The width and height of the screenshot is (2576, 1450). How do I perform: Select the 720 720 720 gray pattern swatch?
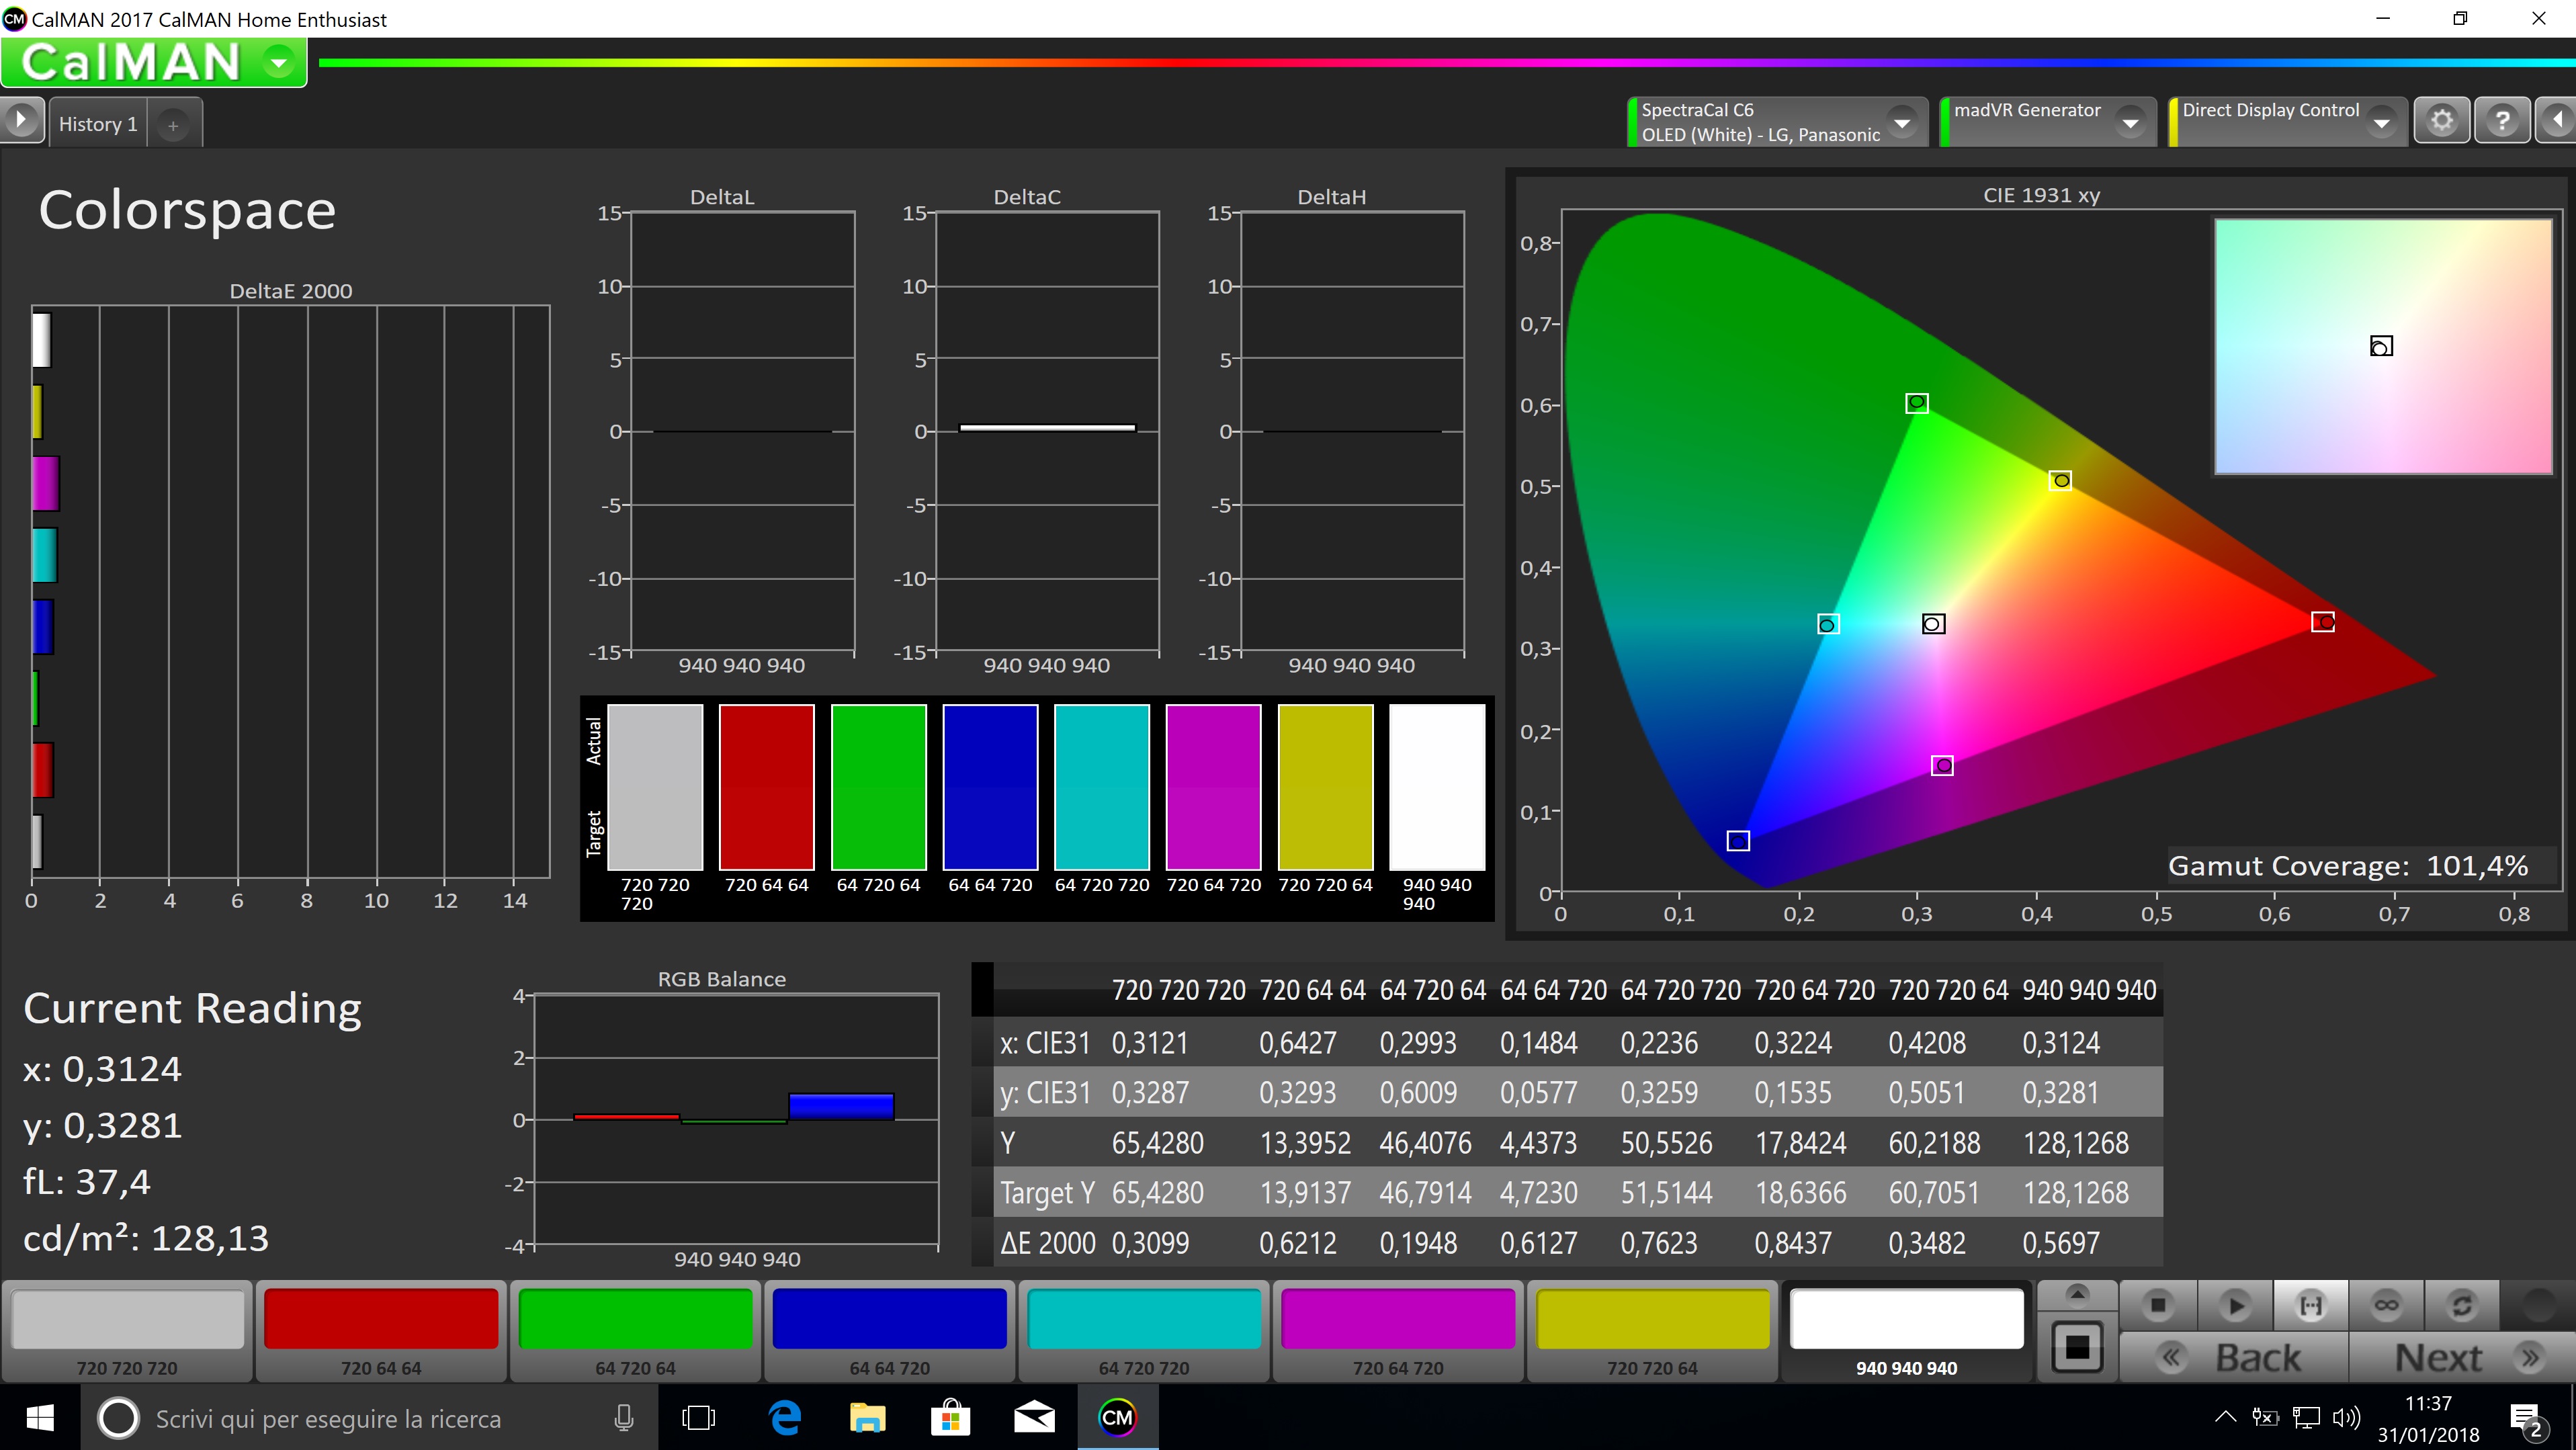127,1331
